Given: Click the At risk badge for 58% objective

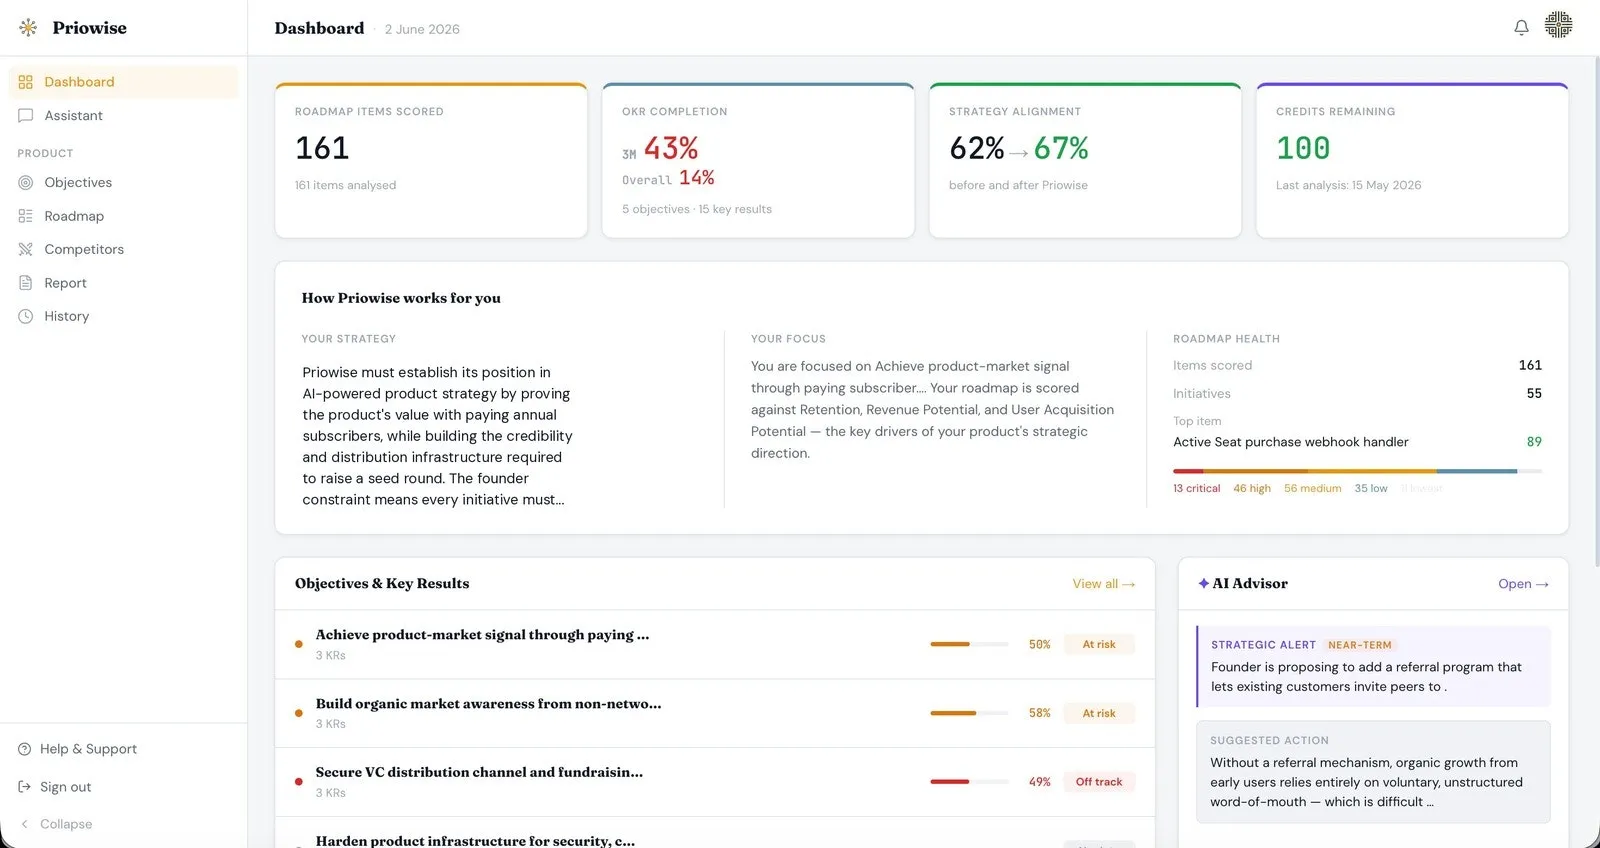Looking at the screenshot, I should pos(1098,713).
